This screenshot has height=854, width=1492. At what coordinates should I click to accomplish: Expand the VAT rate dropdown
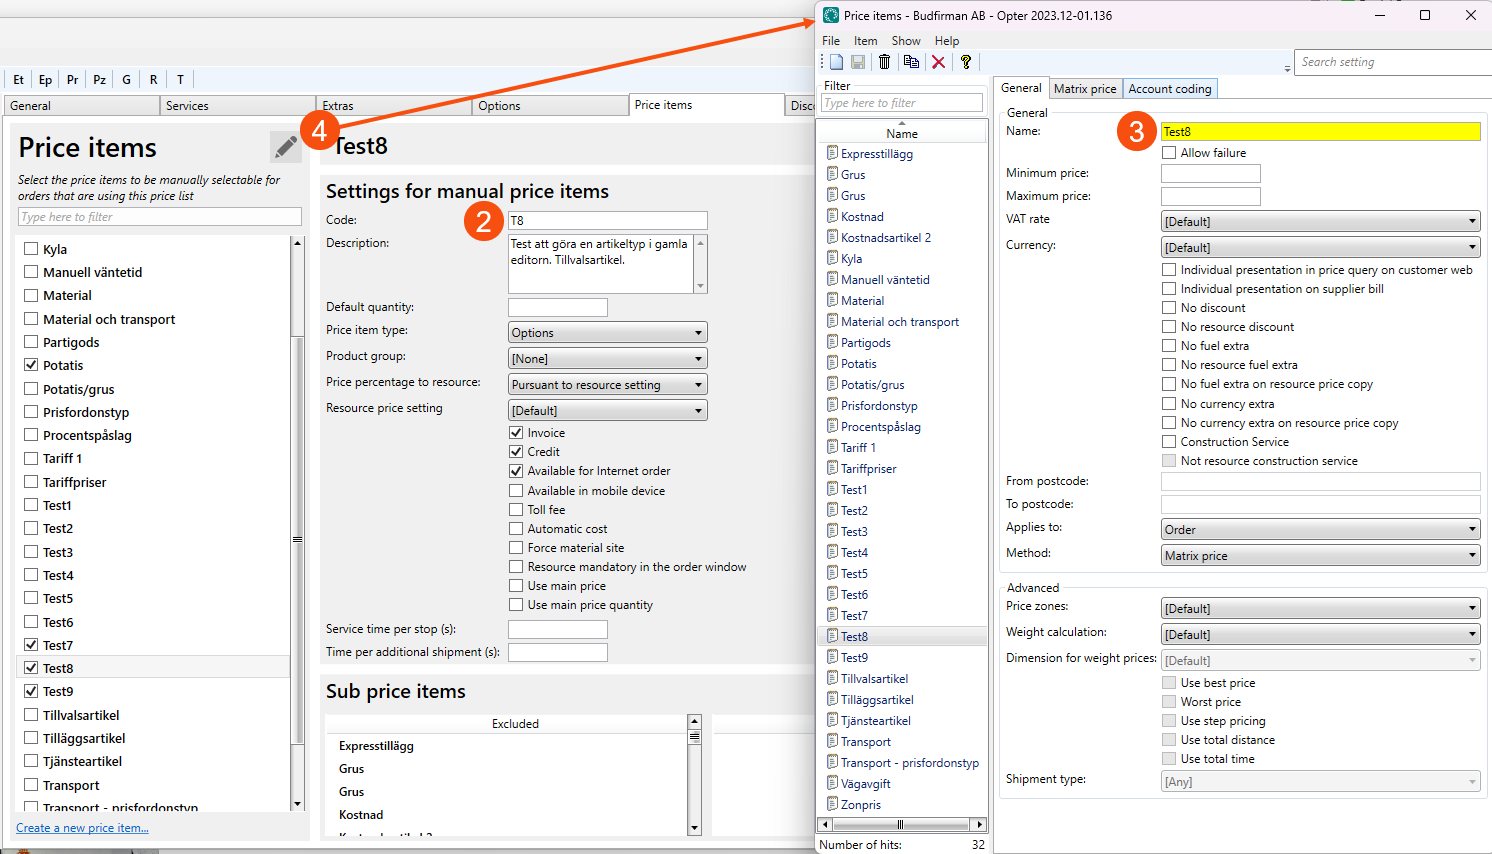click(x=1320, y=222)
